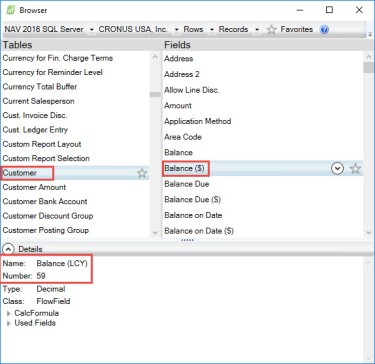This screenshot has width=375, height=364.
Task: Select Balance on Date ($) field
Action: coord(199,231)
